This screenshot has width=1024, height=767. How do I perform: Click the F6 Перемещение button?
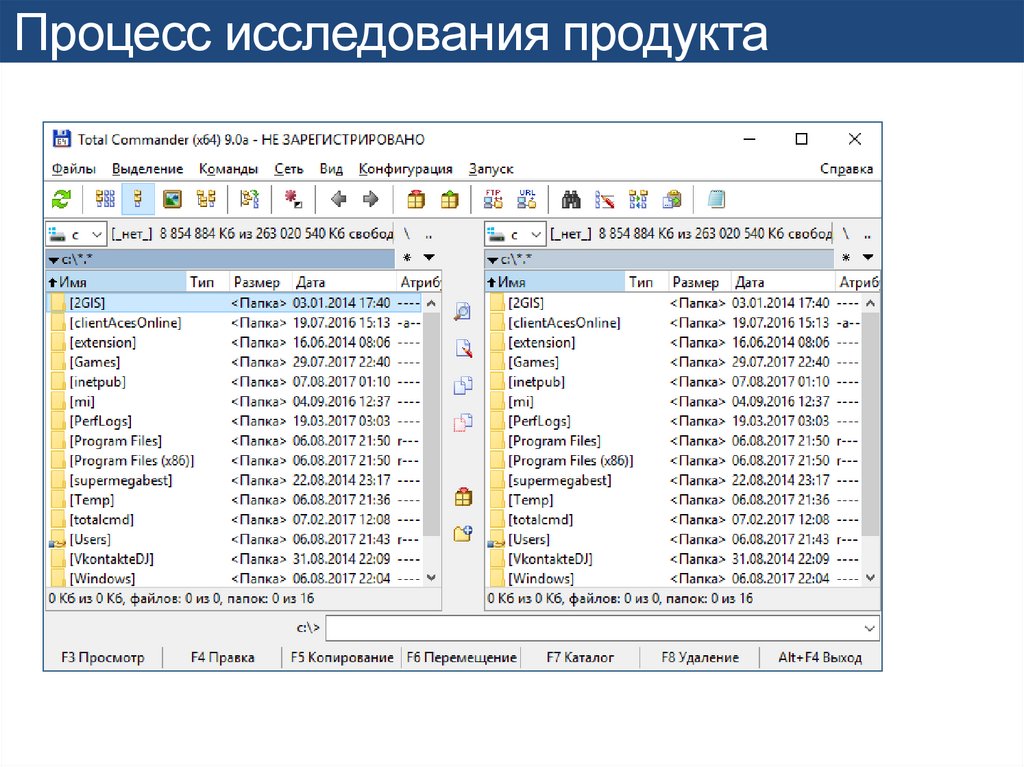(461, 657)
